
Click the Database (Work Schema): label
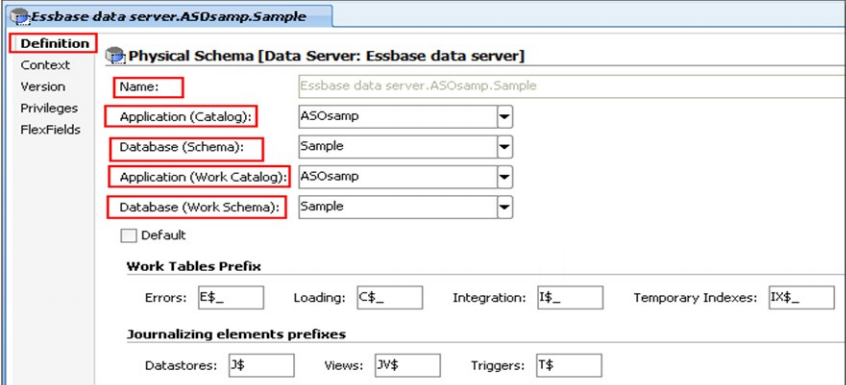click(x=199, y=207)
